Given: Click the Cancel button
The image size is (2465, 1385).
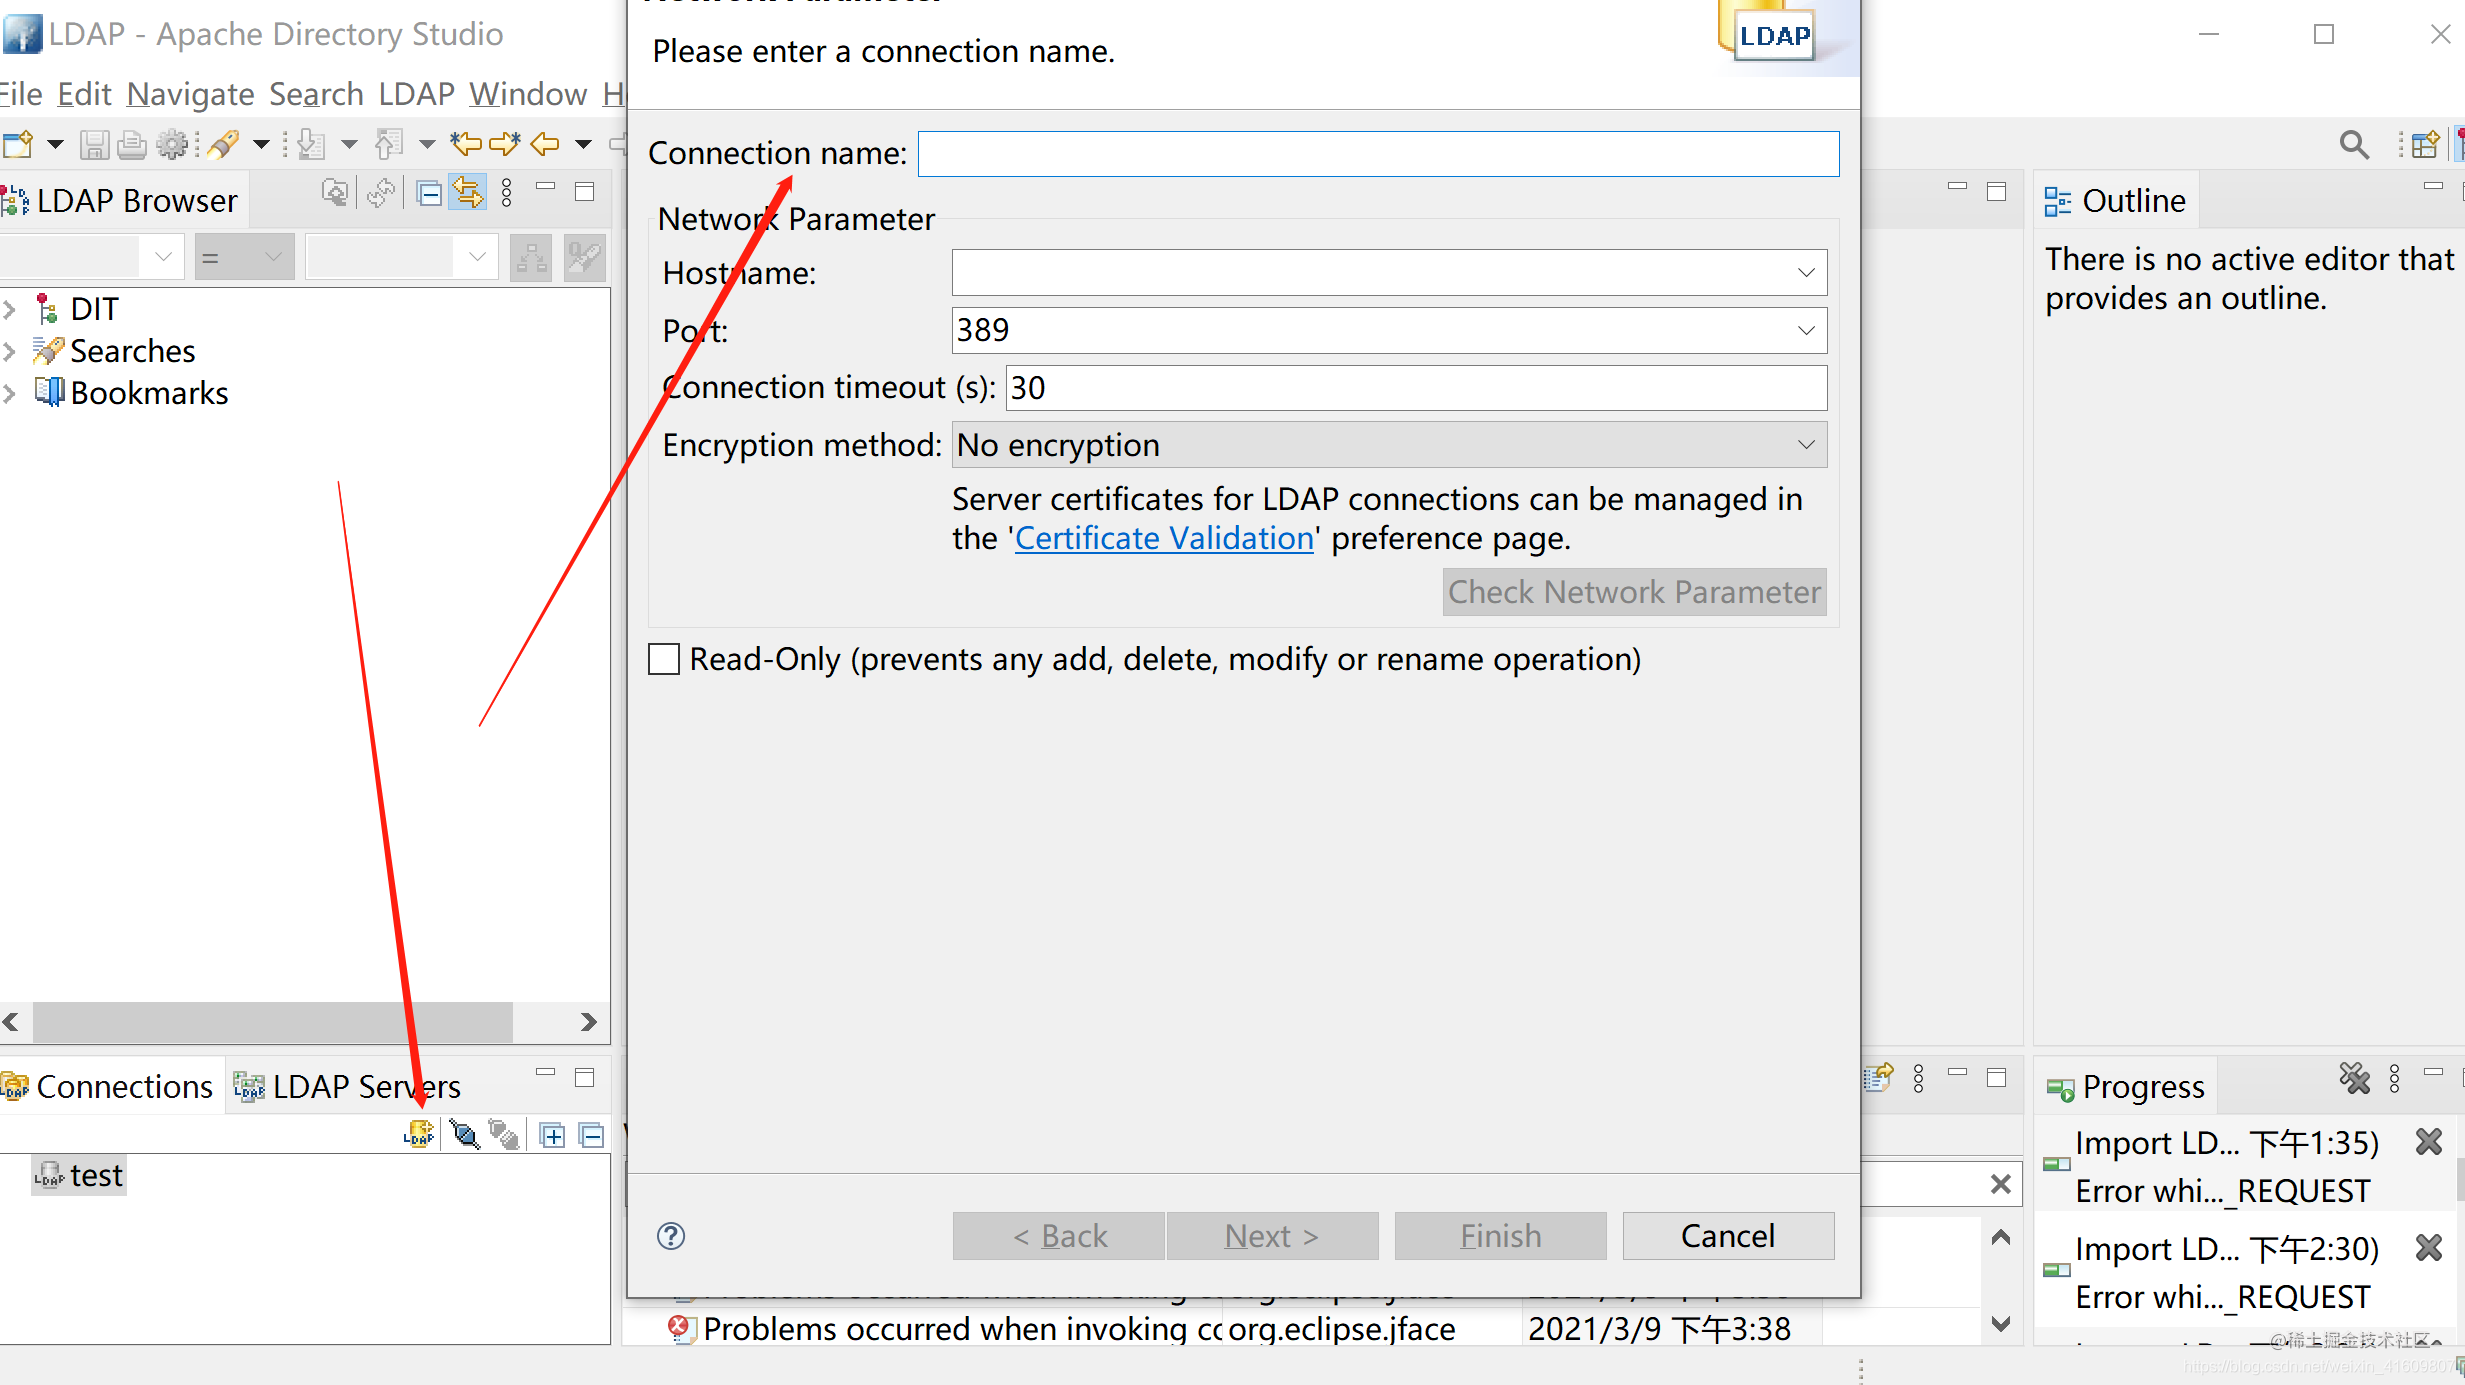Looking at the screenshot, I should (x=1727, y=1236).
